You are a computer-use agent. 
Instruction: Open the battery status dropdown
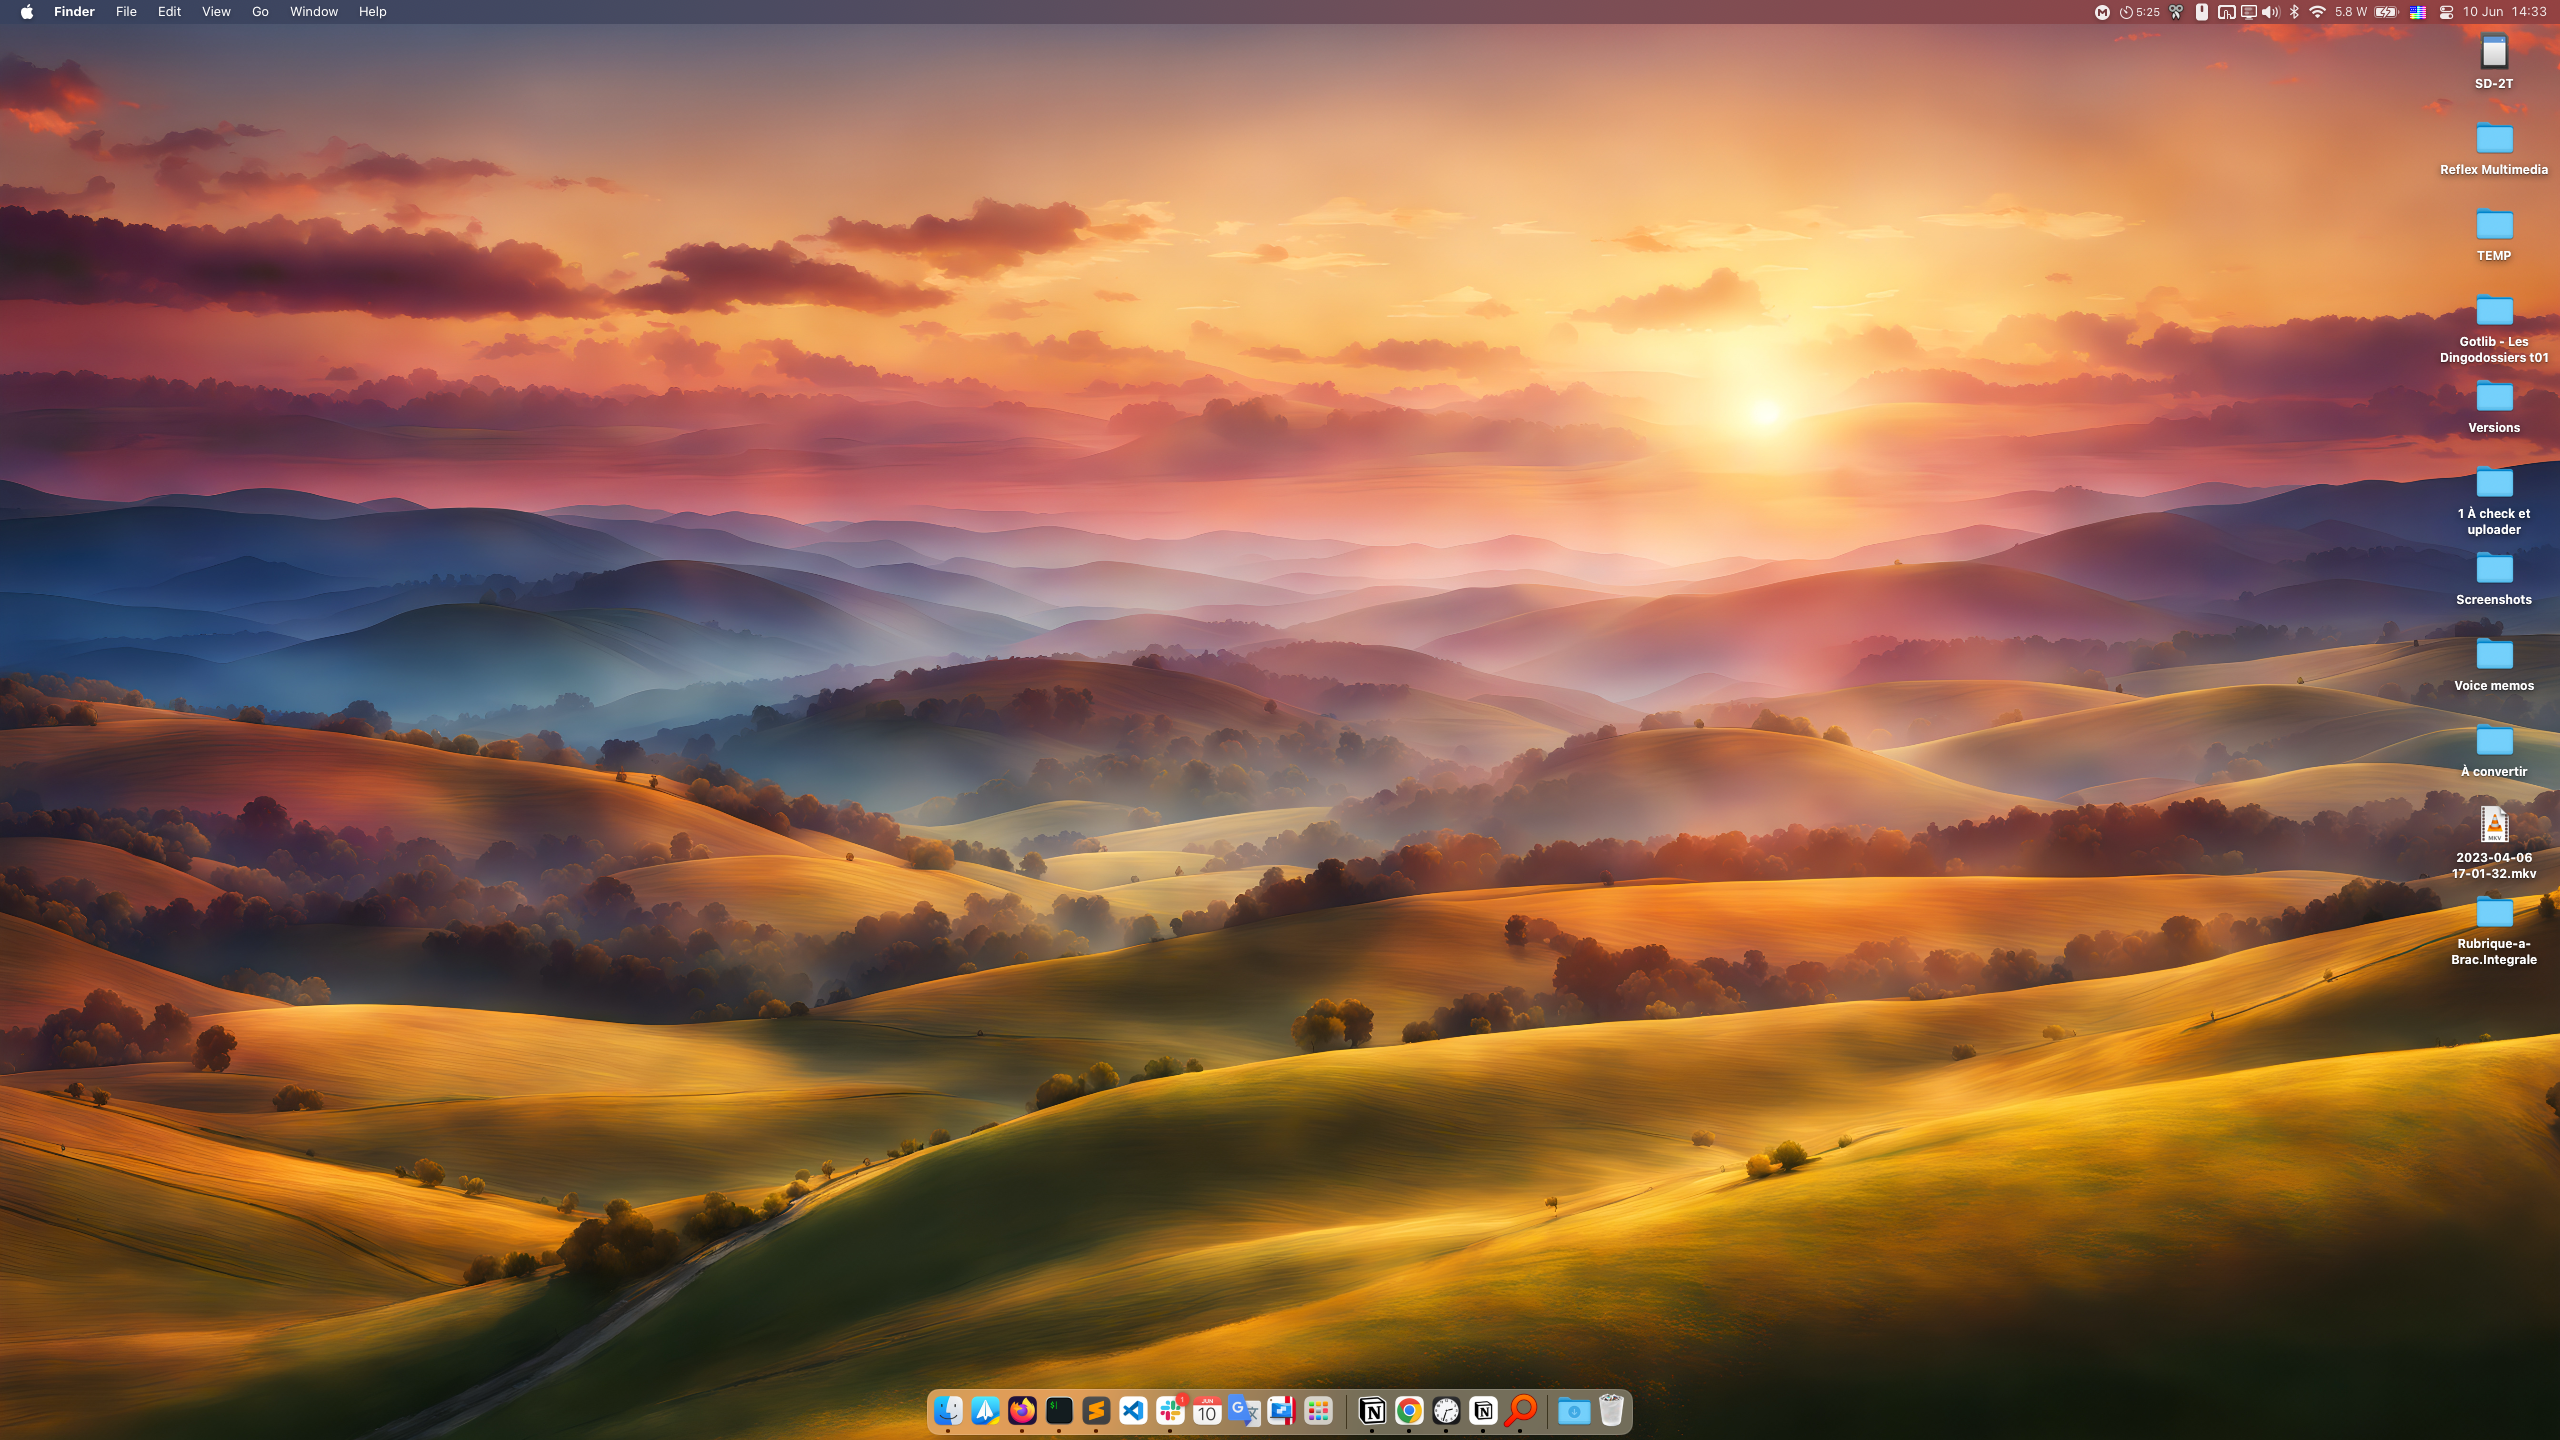pyautogui.click(x=2386, y=12)
